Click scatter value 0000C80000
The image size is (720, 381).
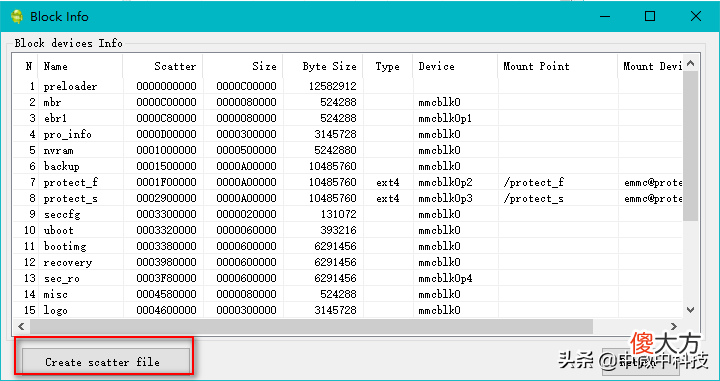coord(166,118)
